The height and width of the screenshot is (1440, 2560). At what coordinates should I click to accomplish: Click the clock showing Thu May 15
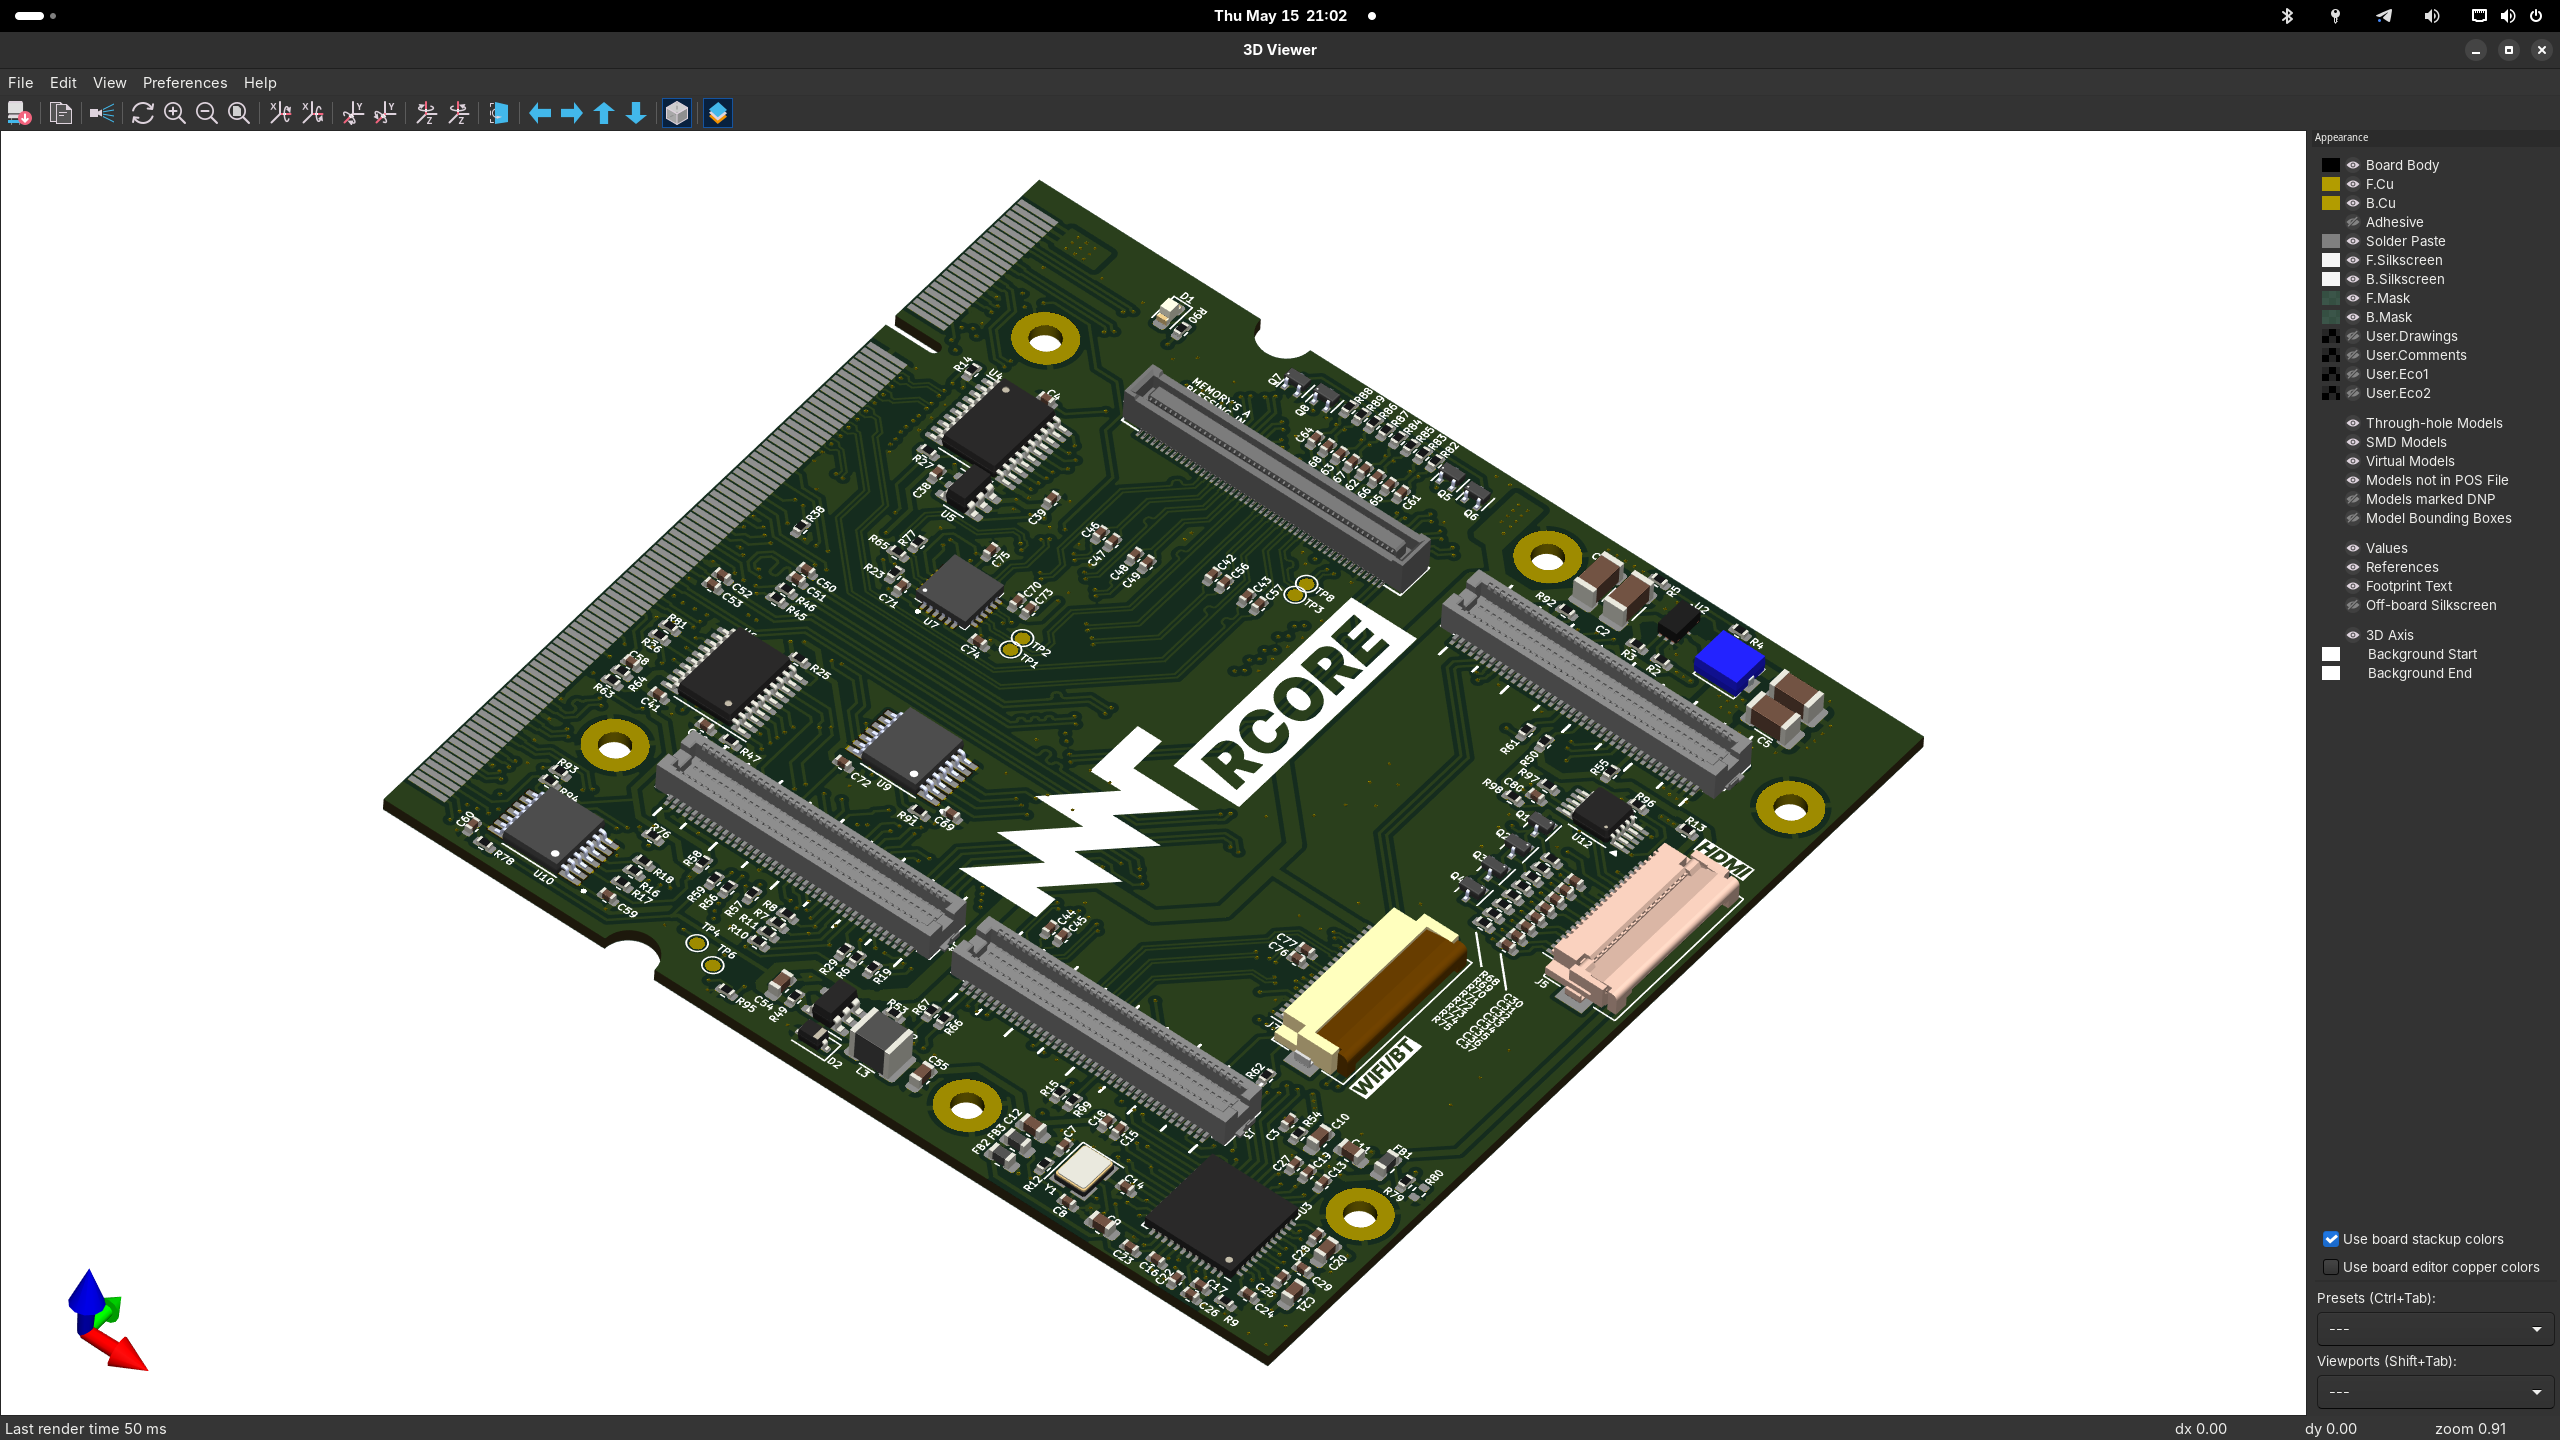1280,16
